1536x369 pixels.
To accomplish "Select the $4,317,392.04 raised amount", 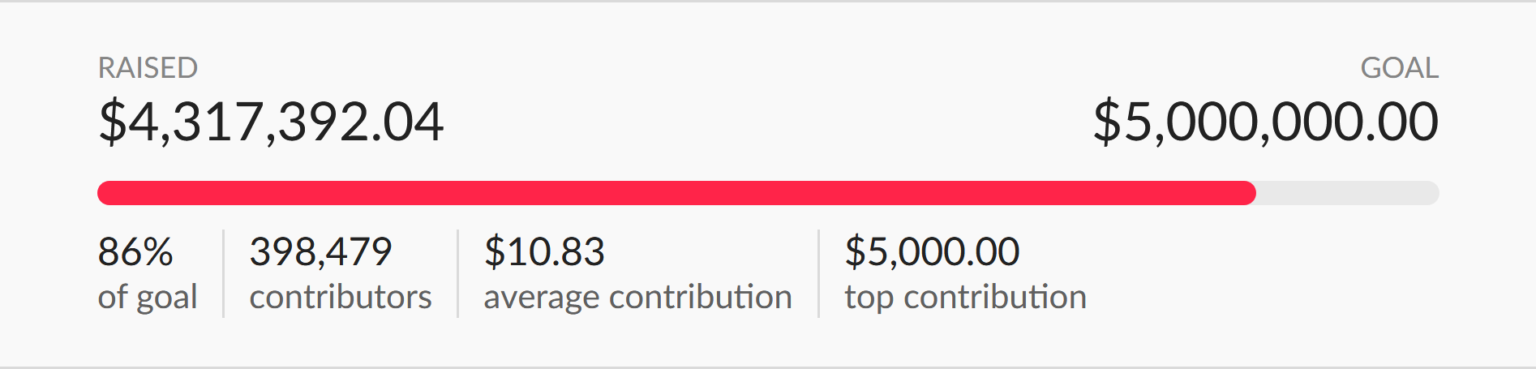I will tap(271, 122).
